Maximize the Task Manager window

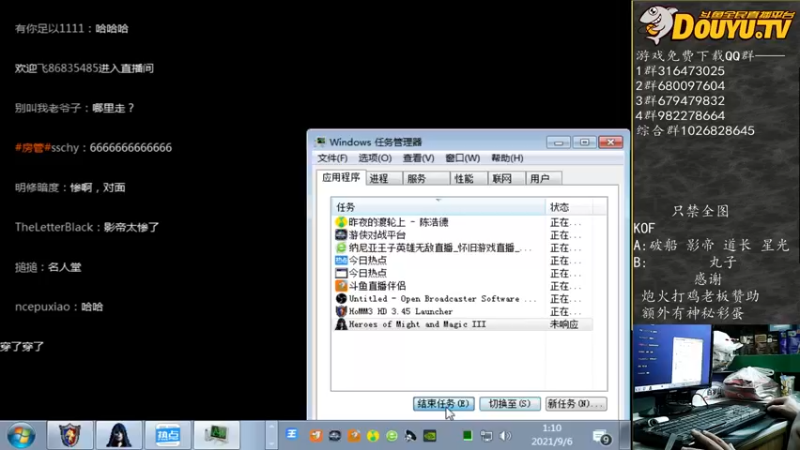584,142
